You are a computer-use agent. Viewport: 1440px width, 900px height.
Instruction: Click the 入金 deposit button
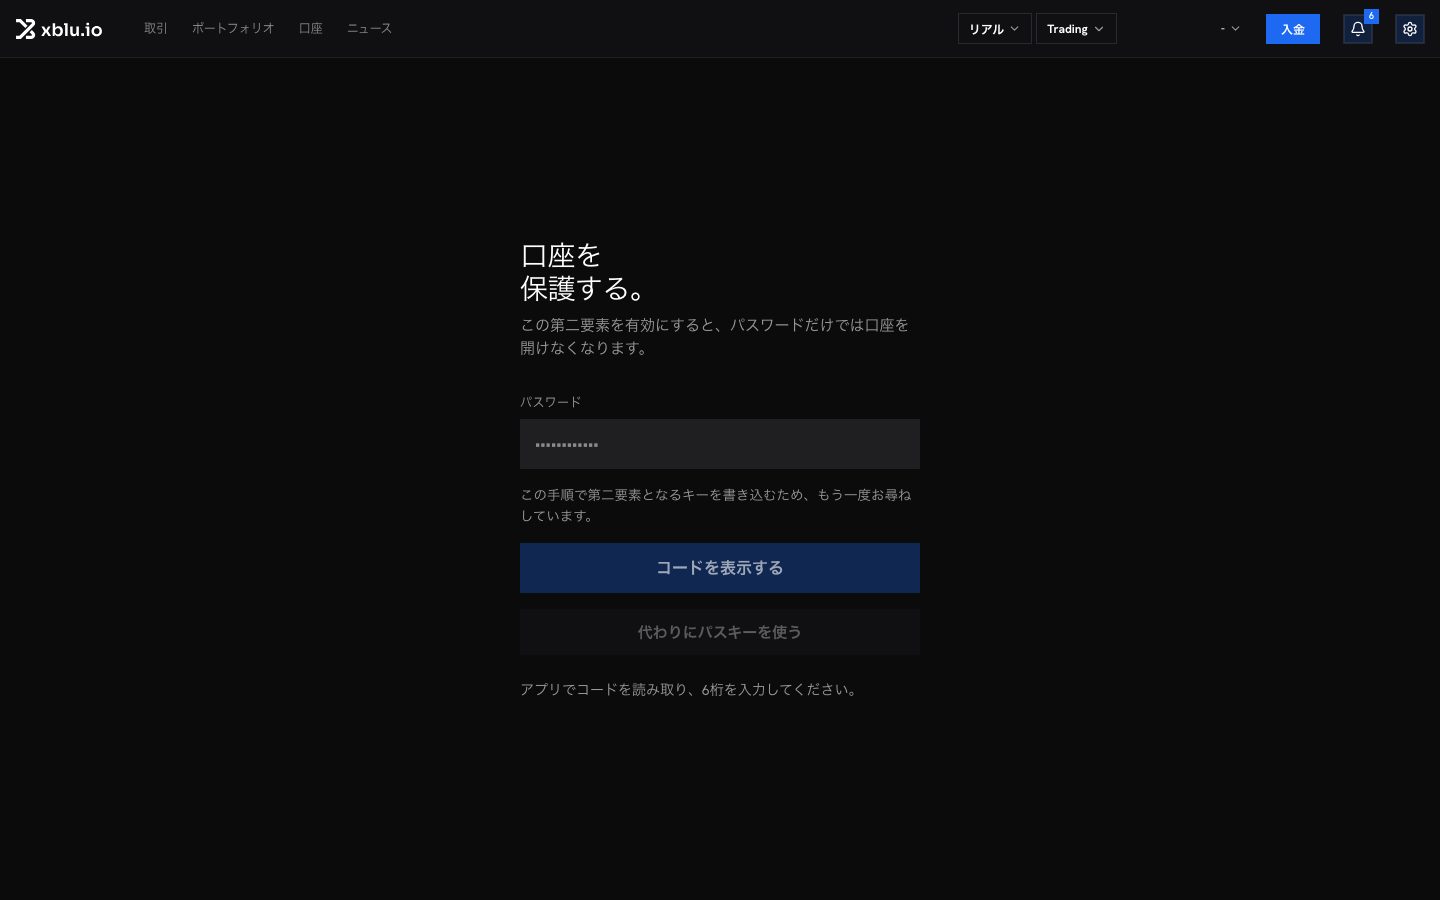pyautogui.click(x=1292, y=29)
